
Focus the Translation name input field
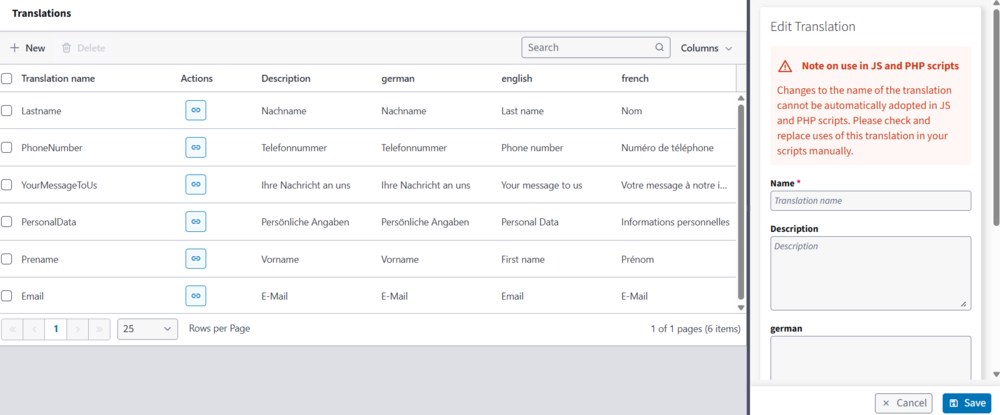(x=870, y=201)
